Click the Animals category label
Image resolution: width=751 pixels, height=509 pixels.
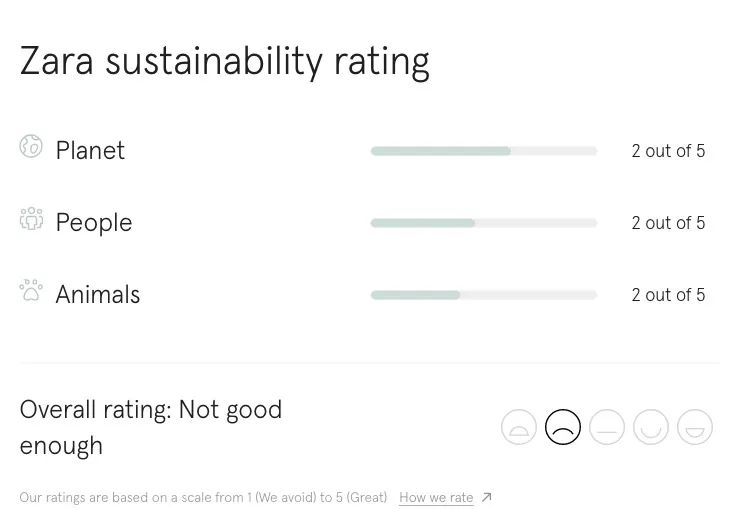coord(98,295)
